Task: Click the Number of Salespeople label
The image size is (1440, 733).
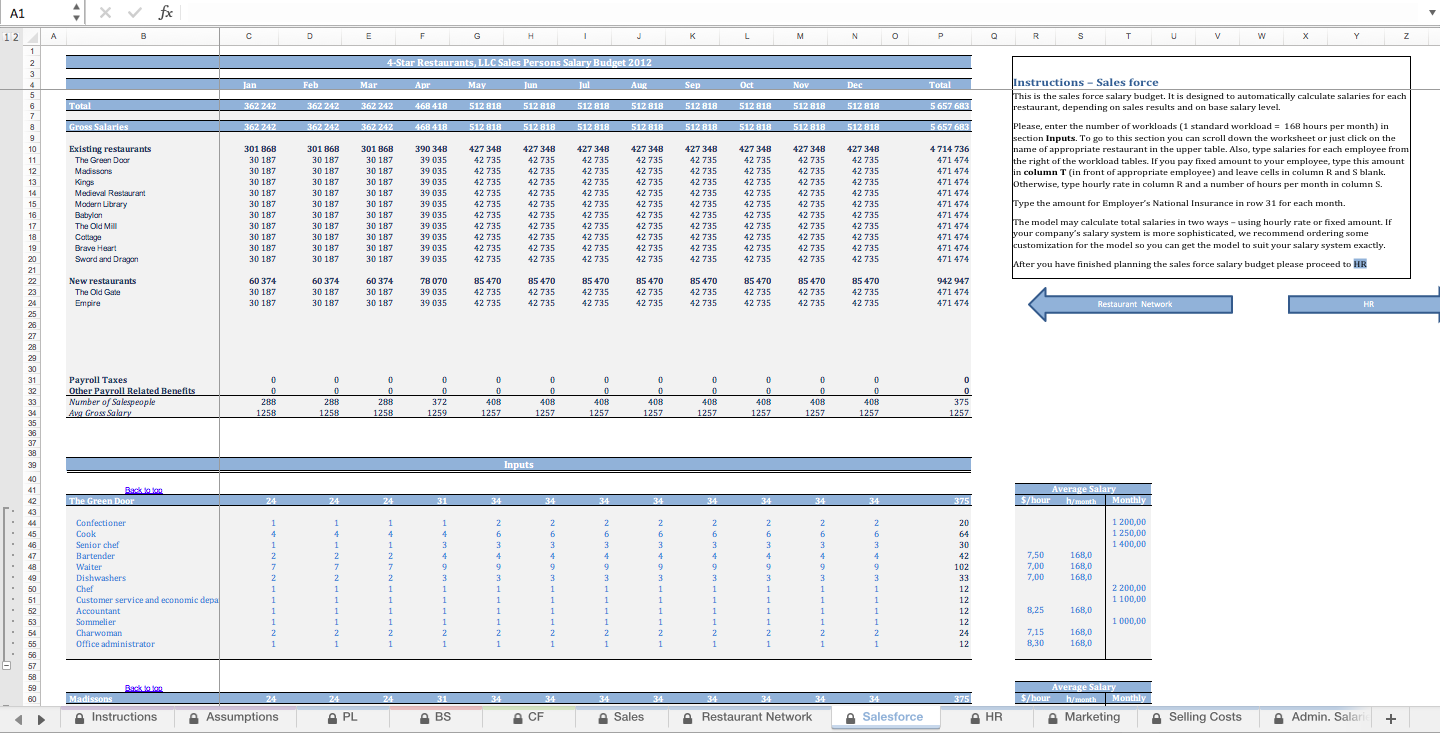Action: pyautogui.click(x=112, y=402)
